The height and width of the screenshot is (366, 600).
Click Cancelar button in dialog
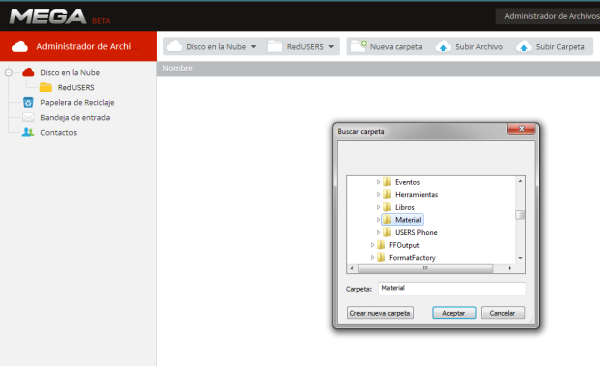coord(502,313)
